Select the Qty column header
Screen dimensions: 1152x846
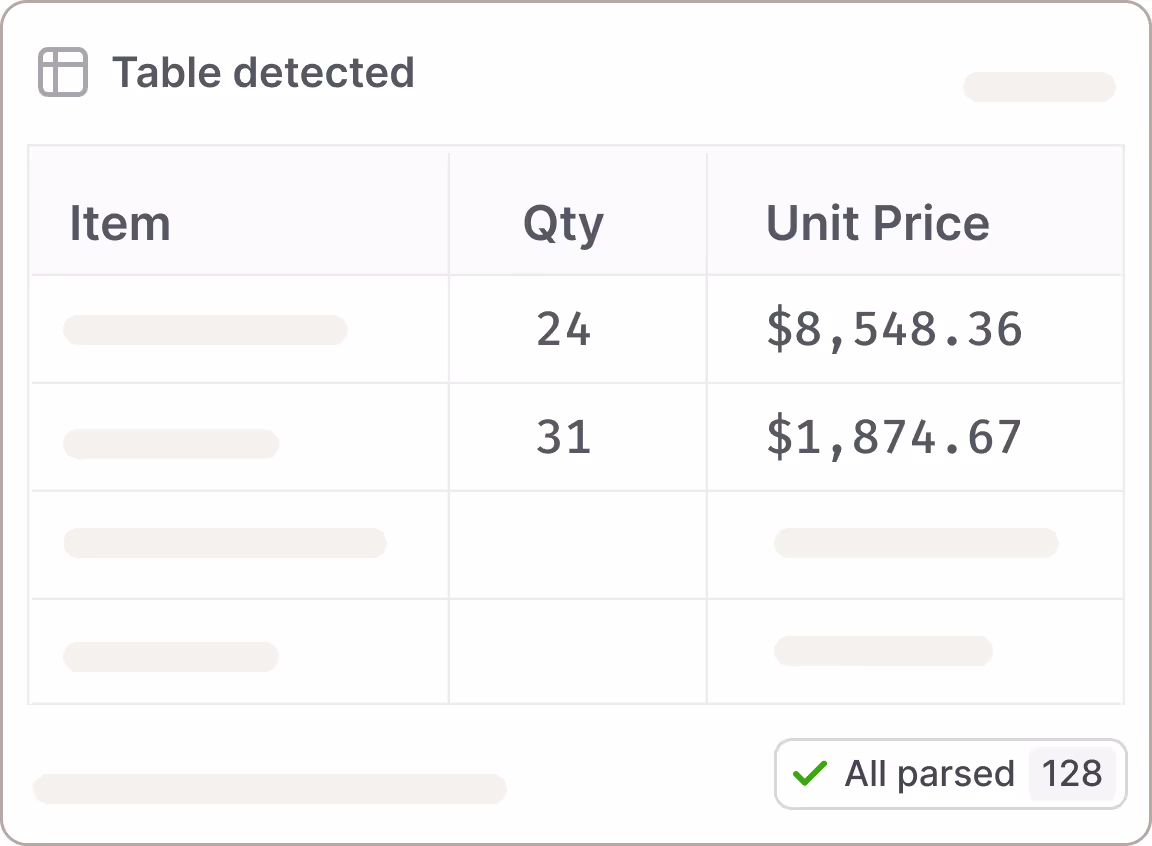pyautogui.click(x=563, y=223)
